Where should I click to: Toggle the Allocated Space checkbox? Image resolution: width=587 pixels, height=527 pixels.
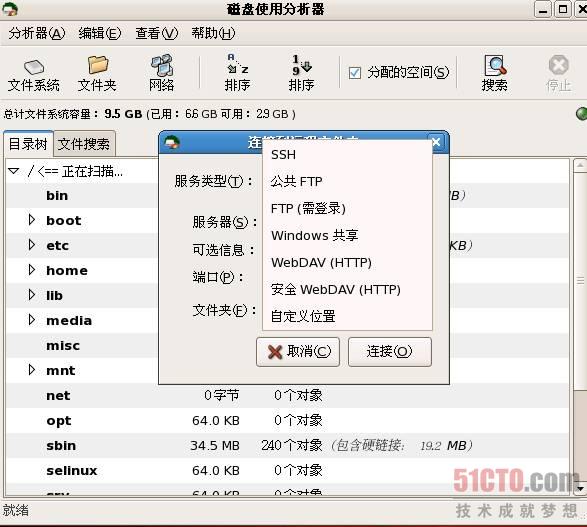(x=355, y=73)
